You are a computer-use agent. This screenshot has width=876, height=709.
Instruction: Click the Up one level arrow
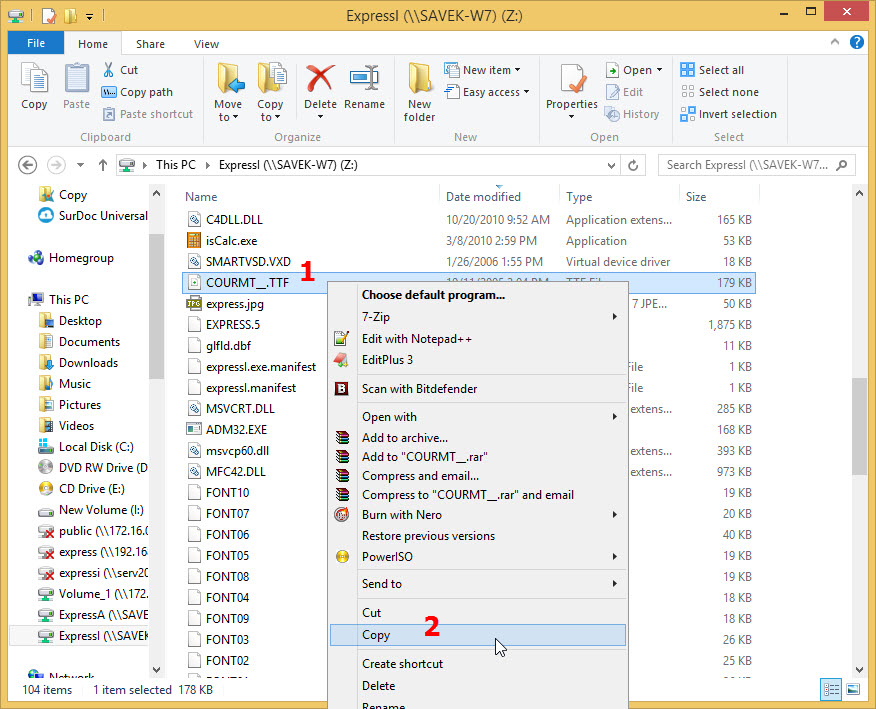pyautogui.click(x=102, y=165)
